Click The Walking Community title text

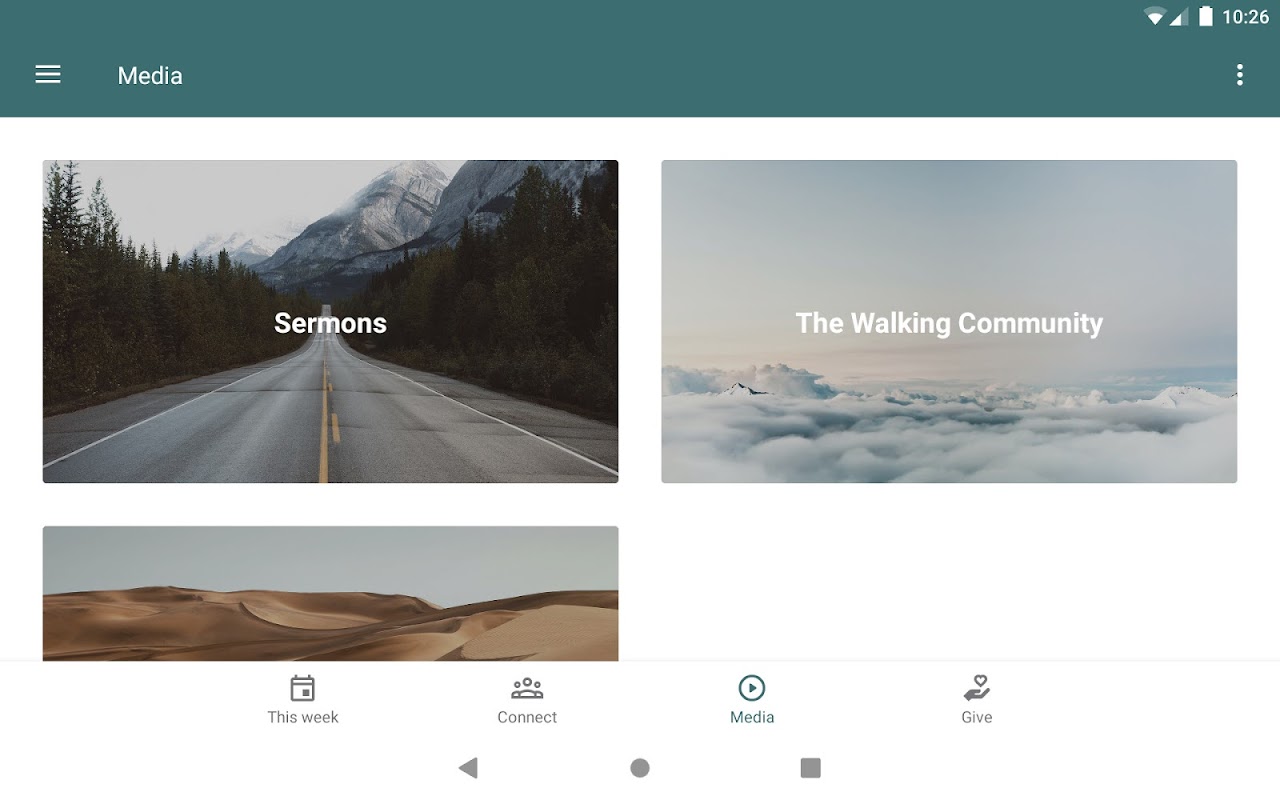(949, 323)
